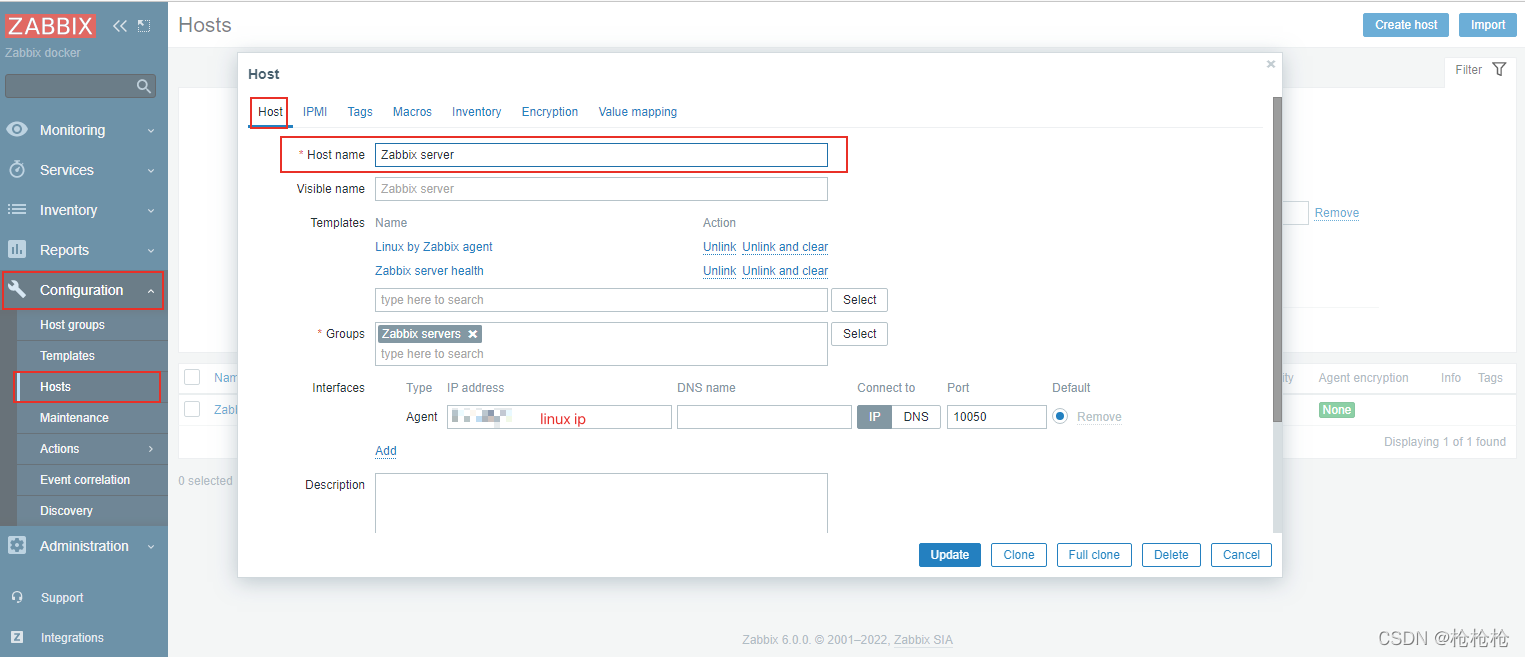
Task: Open the Macros tab
Action: coord(412,112)
